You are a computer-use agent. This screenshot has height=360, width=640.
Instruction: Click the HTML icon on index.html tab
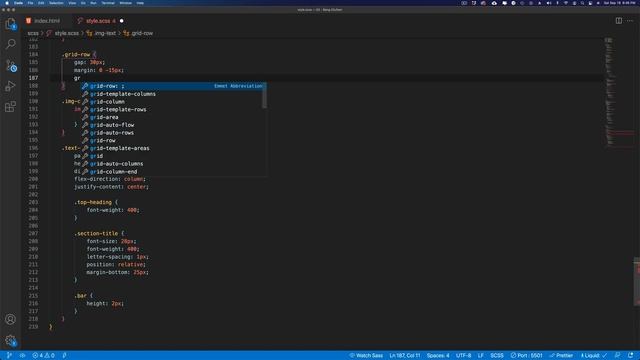[x=29, y=20]
